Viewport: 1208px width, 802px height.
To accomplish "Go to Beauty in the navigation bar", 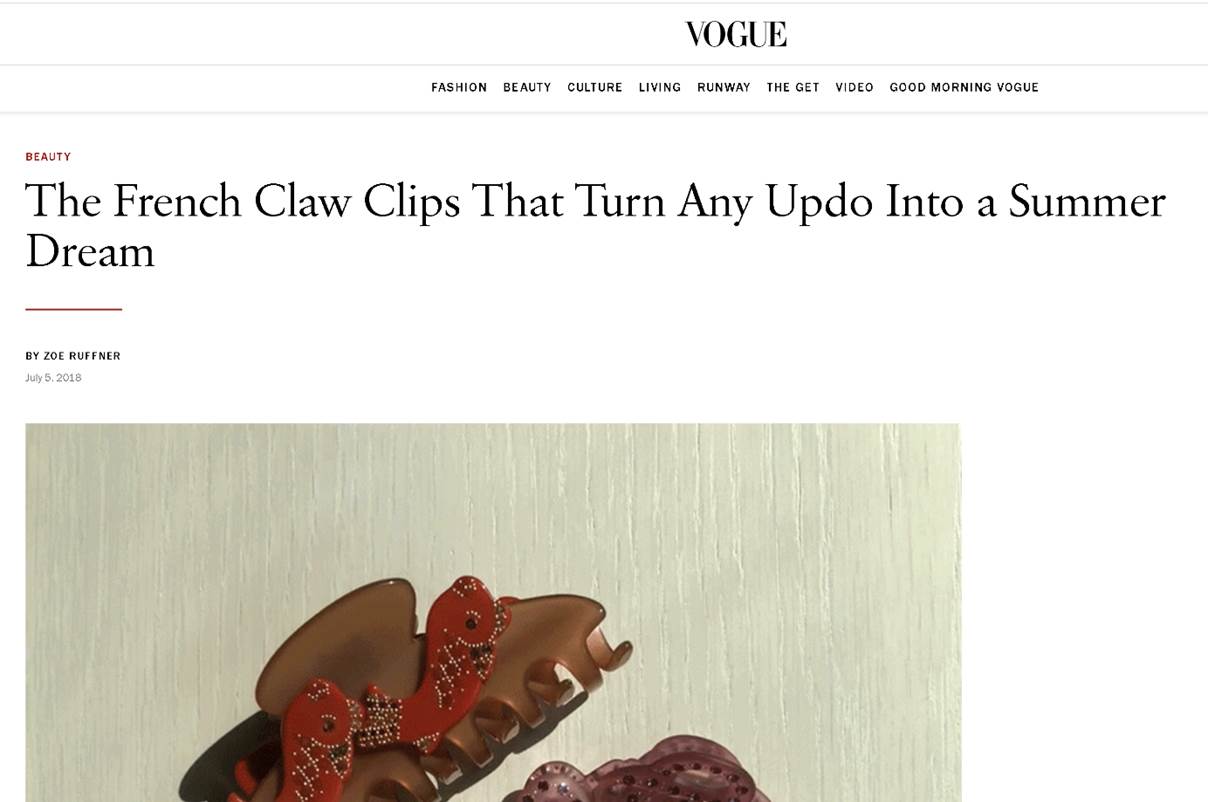I will [527, 88].
